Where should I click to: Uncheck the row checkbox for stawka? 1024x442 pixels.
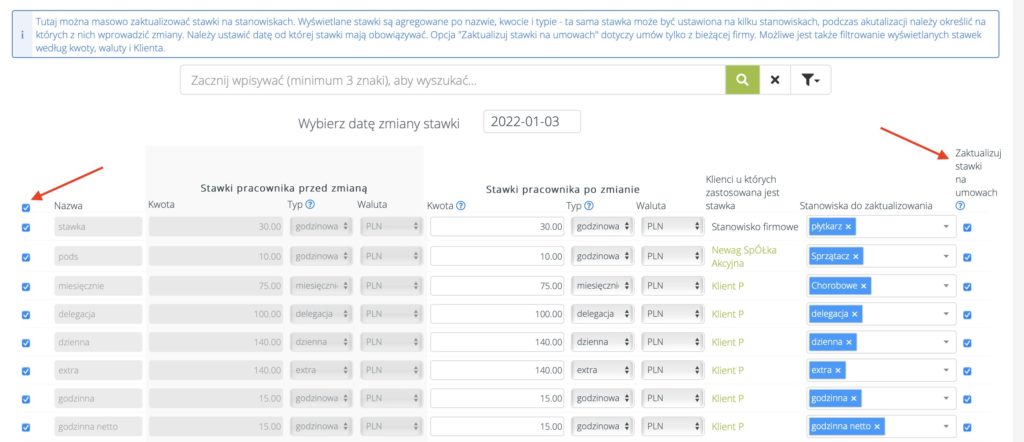25,228
